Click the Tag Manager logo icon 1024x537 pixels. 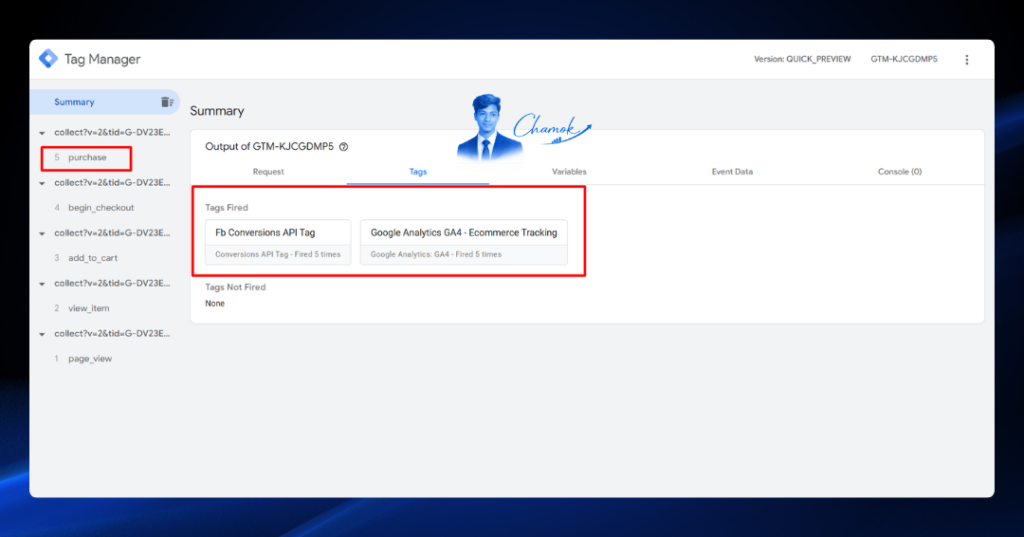[x=48, y=59]
